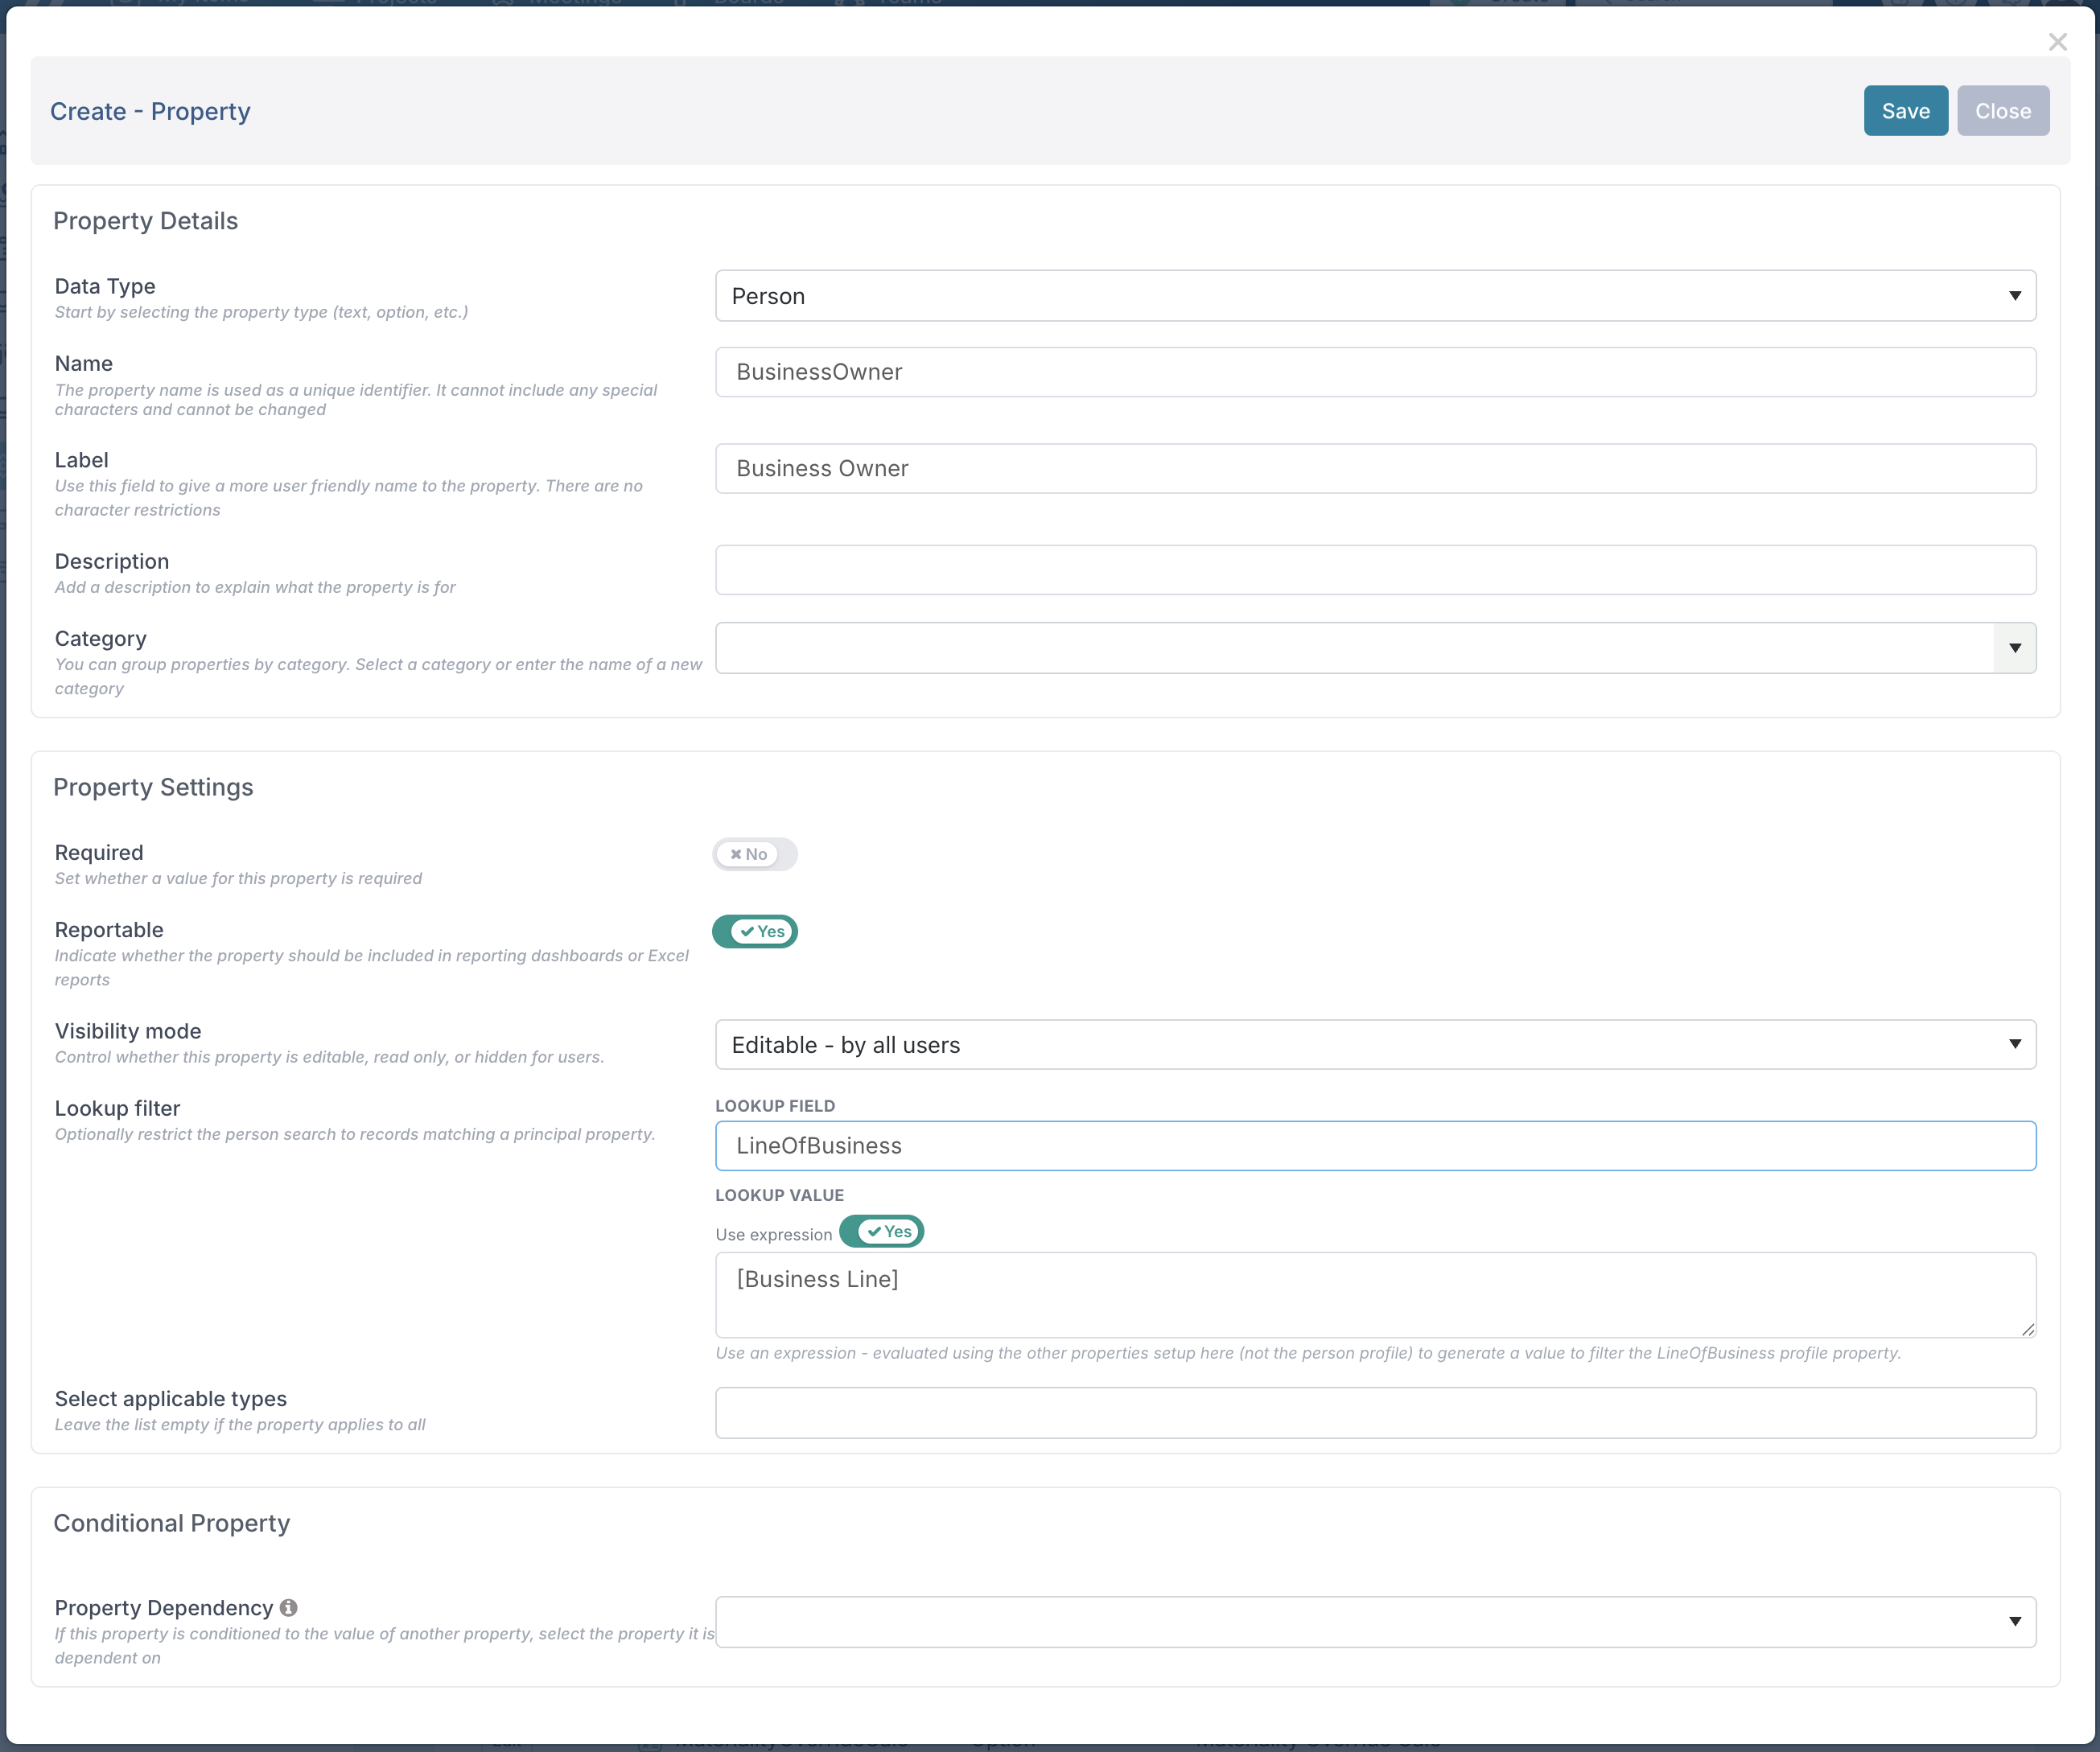Click the Lookup Value expression text area

1375,1295
